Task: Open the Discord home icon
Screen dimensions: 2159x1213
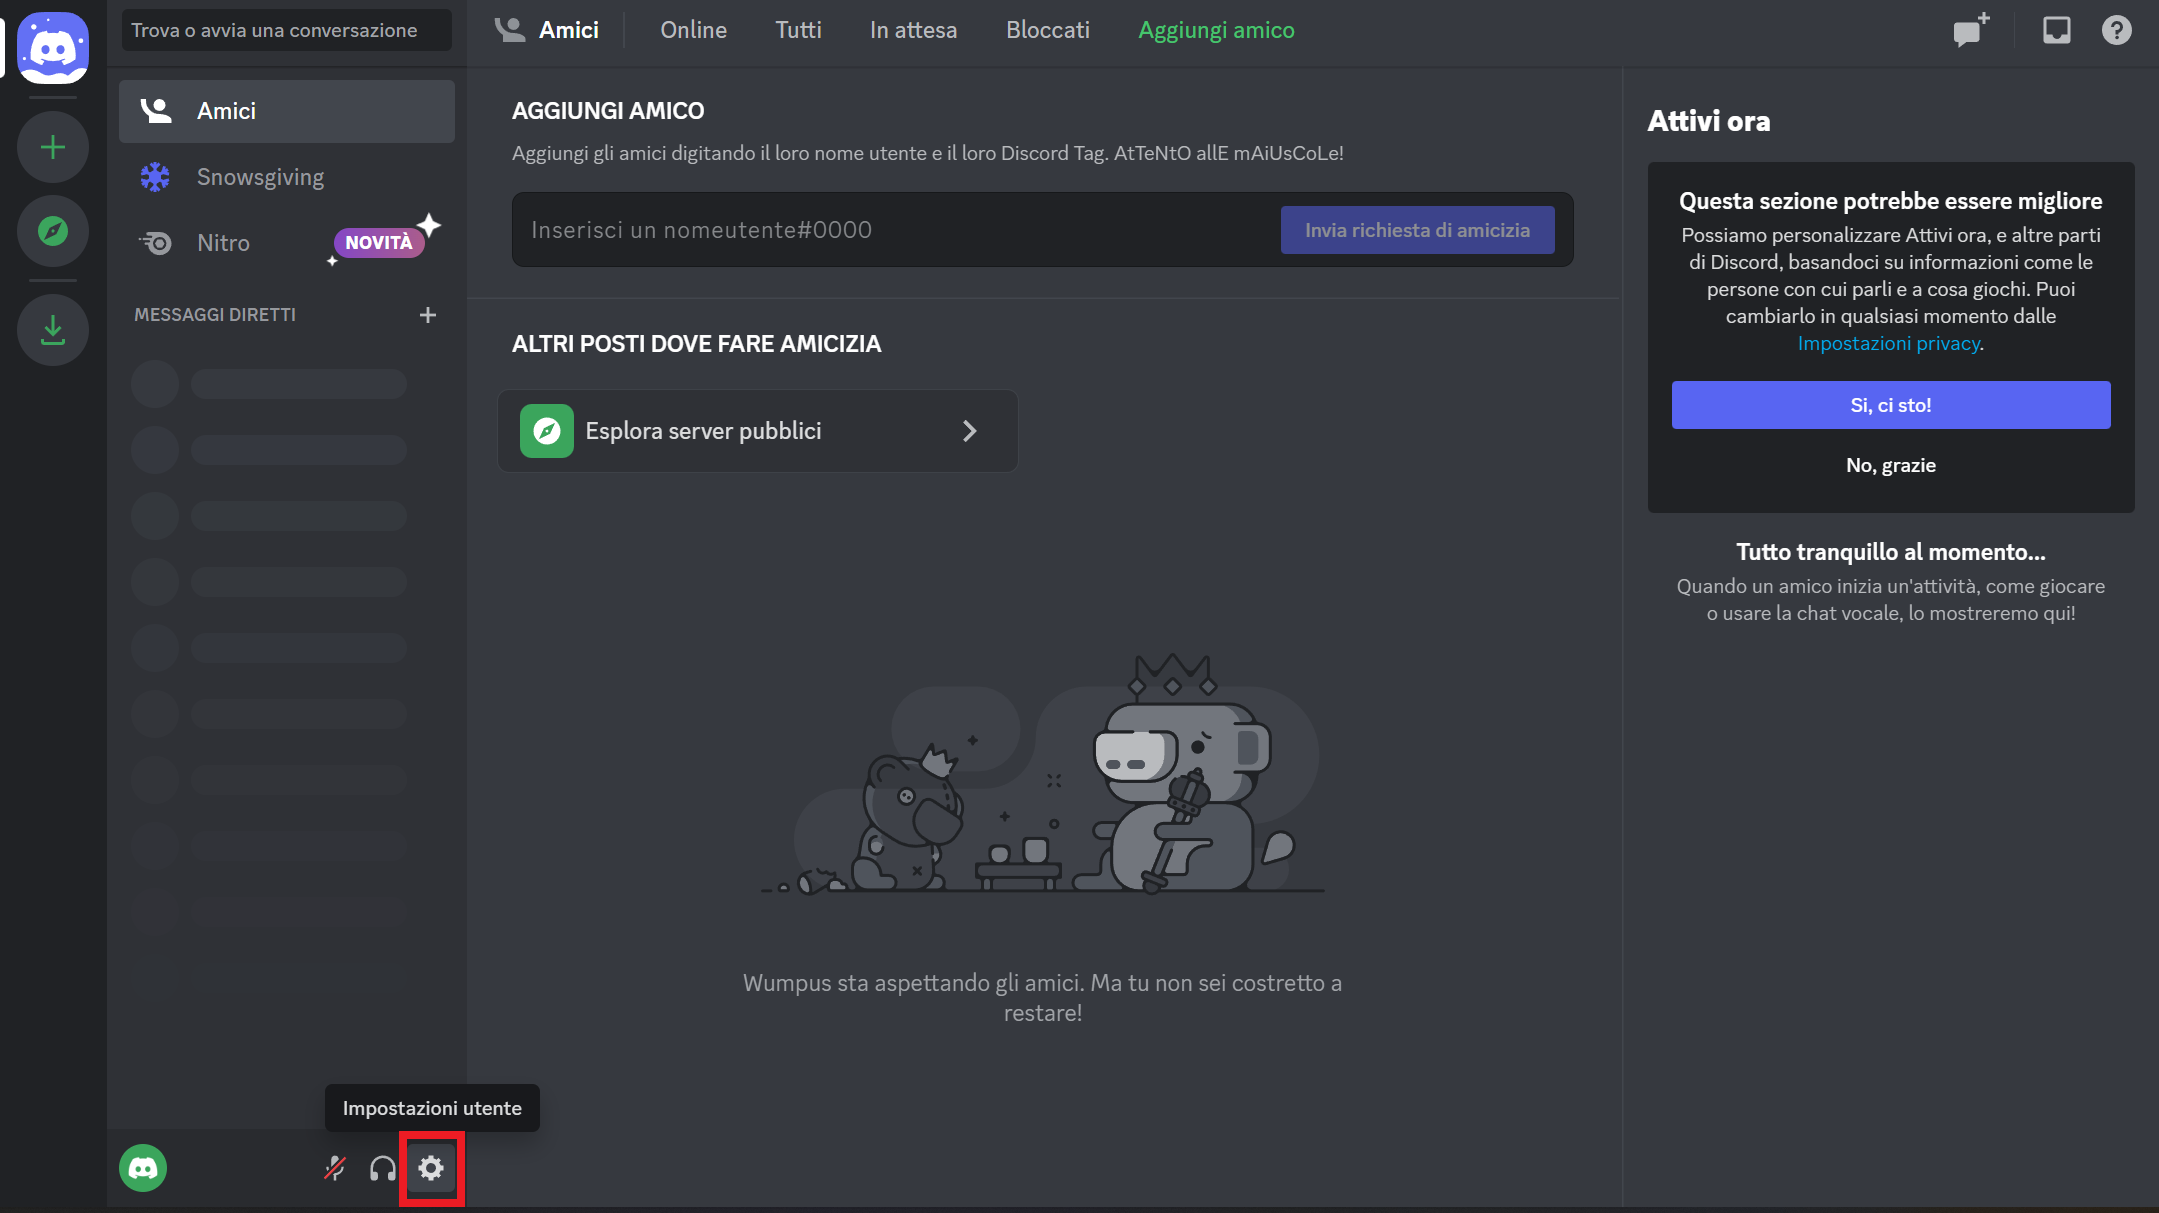Action: (52, 47)
